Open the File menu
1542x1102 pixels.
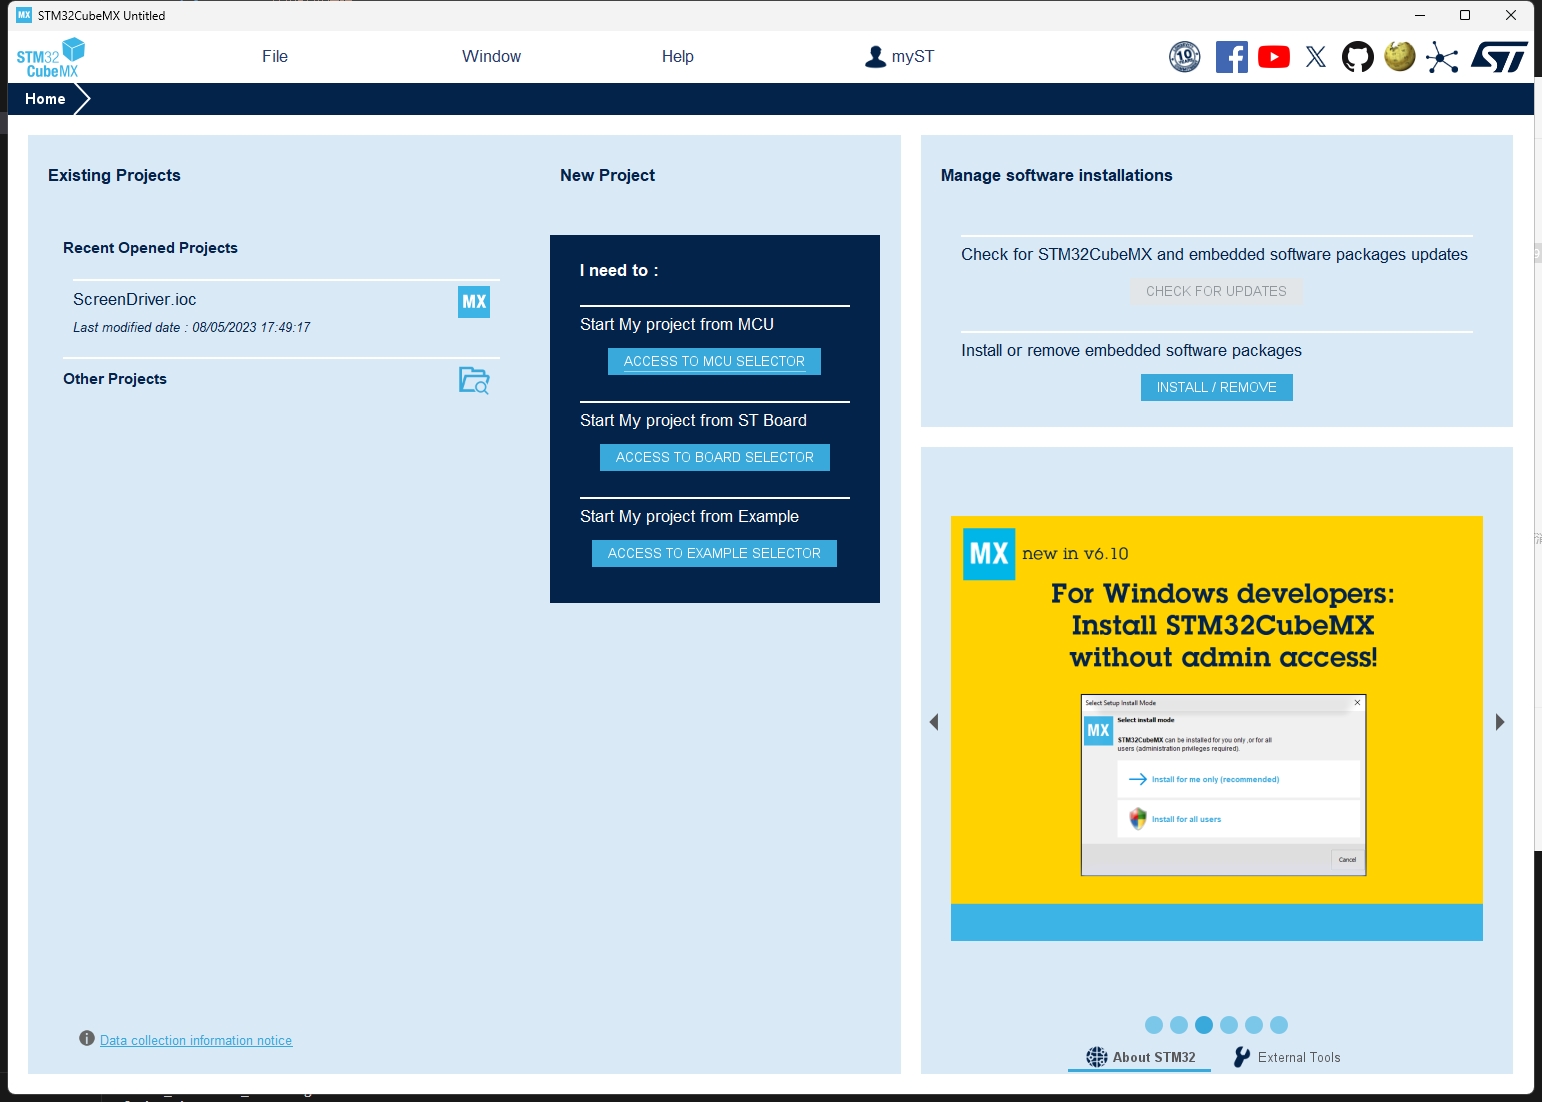275,57
